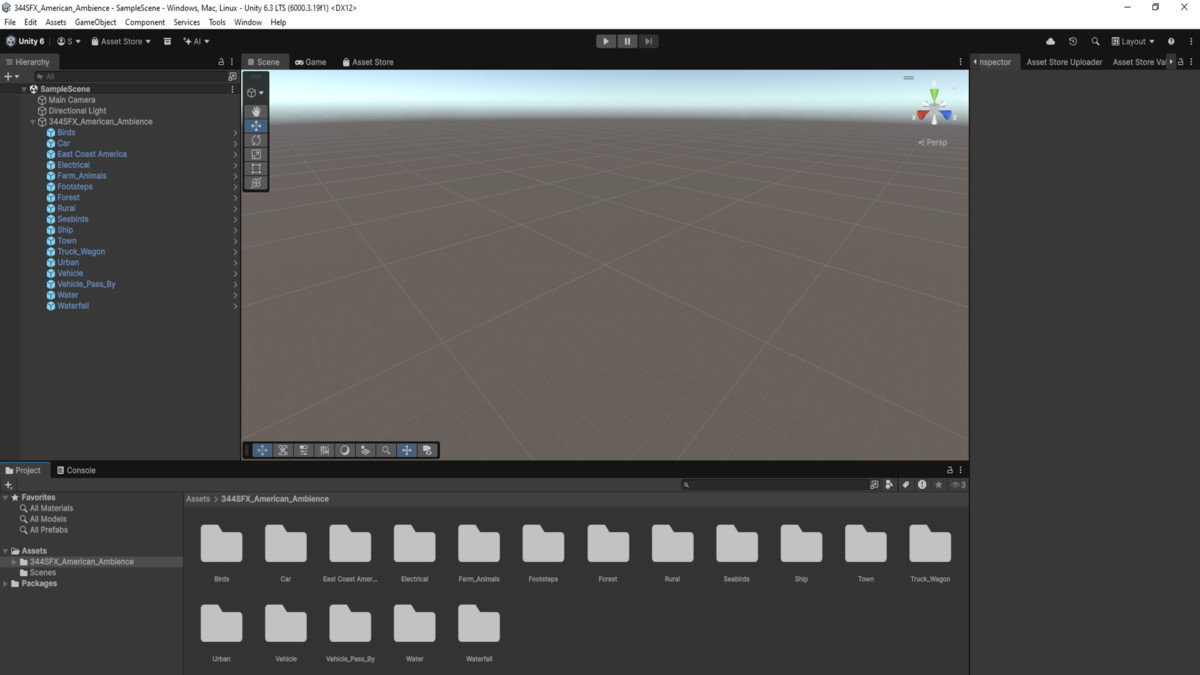Select the Hand view tool

[256, 112]
